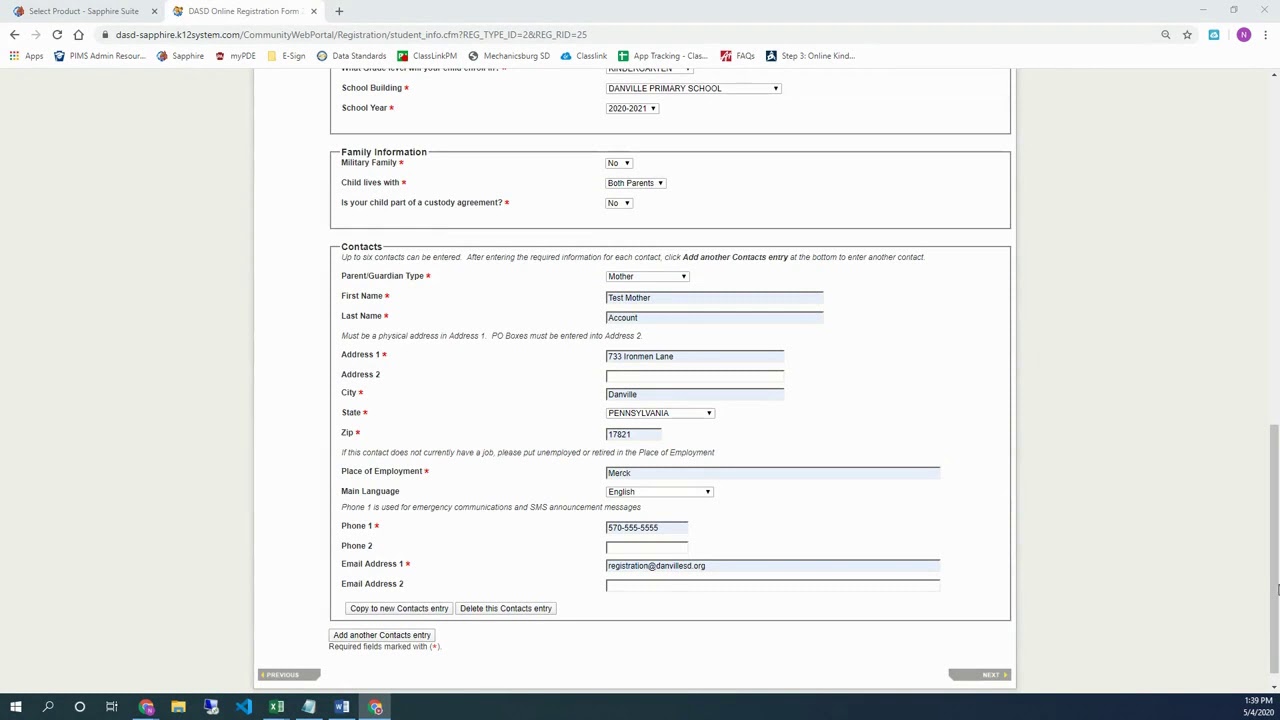Open the Parent/Guardian Type dropdown
Screen dimensions: 1280x720
point(647,276)
